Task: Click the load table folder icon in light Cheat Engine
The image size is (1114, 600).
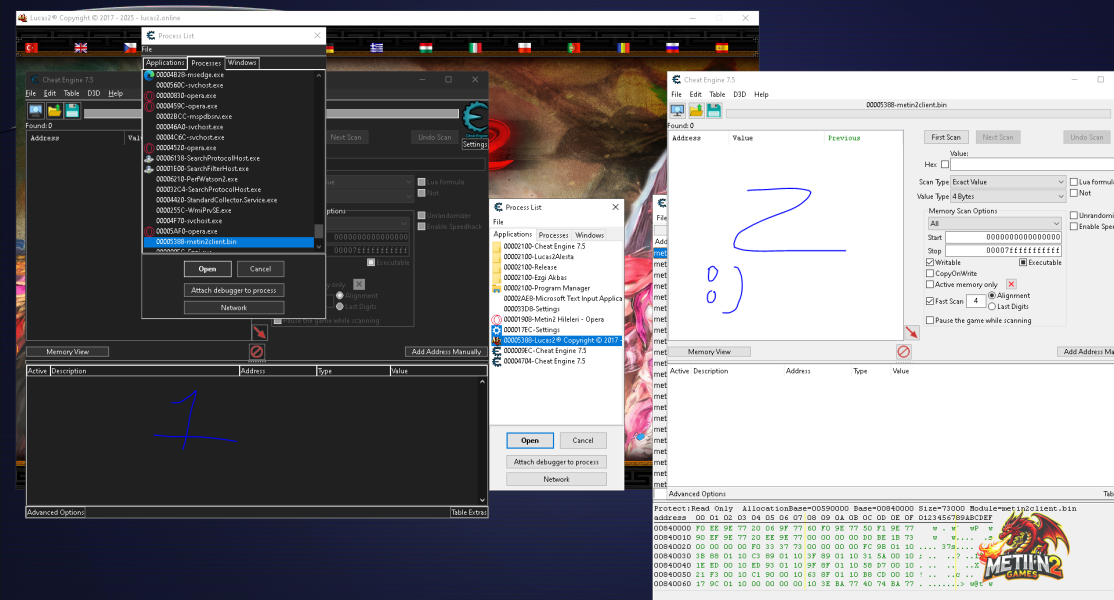Action: [x=696, y=110]
